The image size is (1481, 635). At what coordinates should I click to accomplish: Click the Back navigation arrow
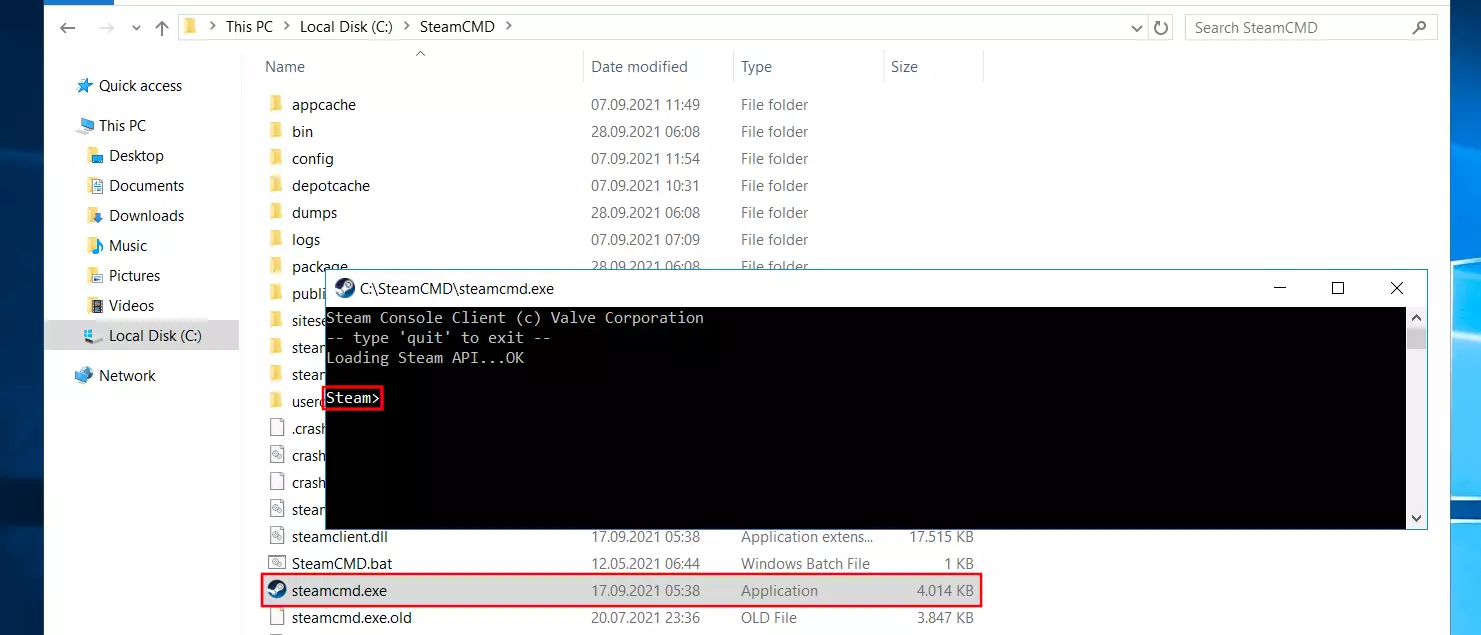[x=70, y=28]
